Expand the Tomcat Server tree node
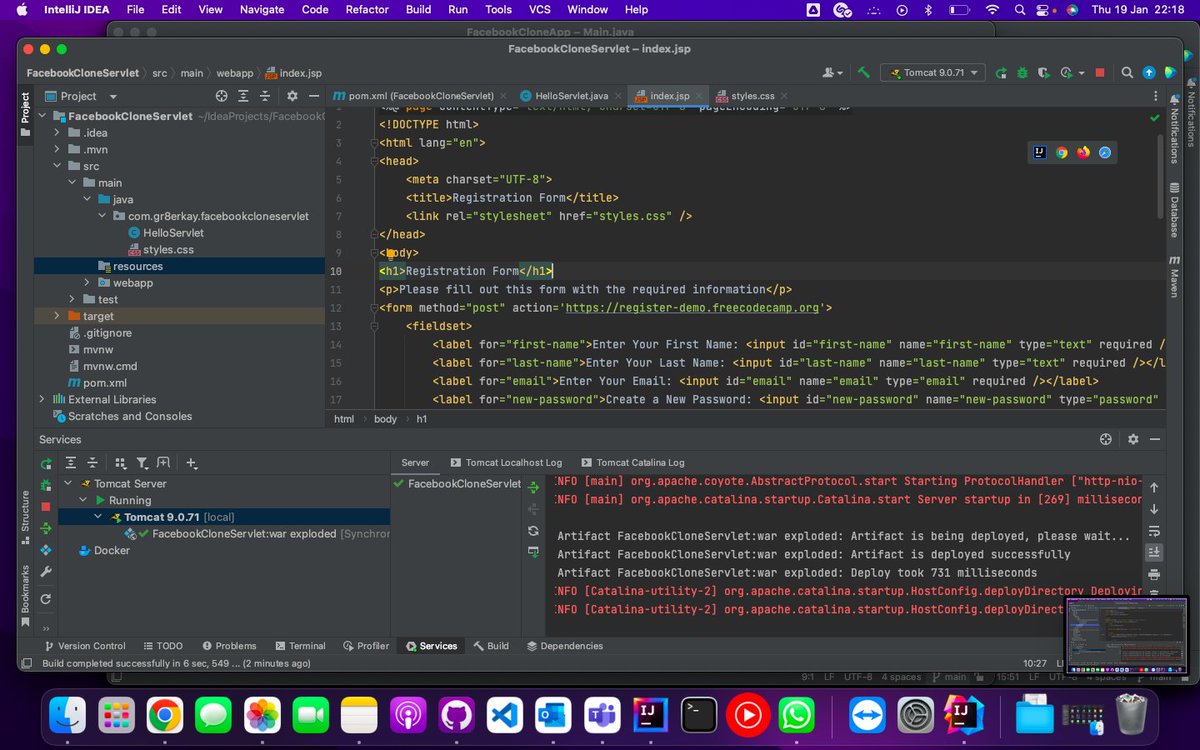Image resolution: width=1200 pixels, height=750 pixels. 67,483
